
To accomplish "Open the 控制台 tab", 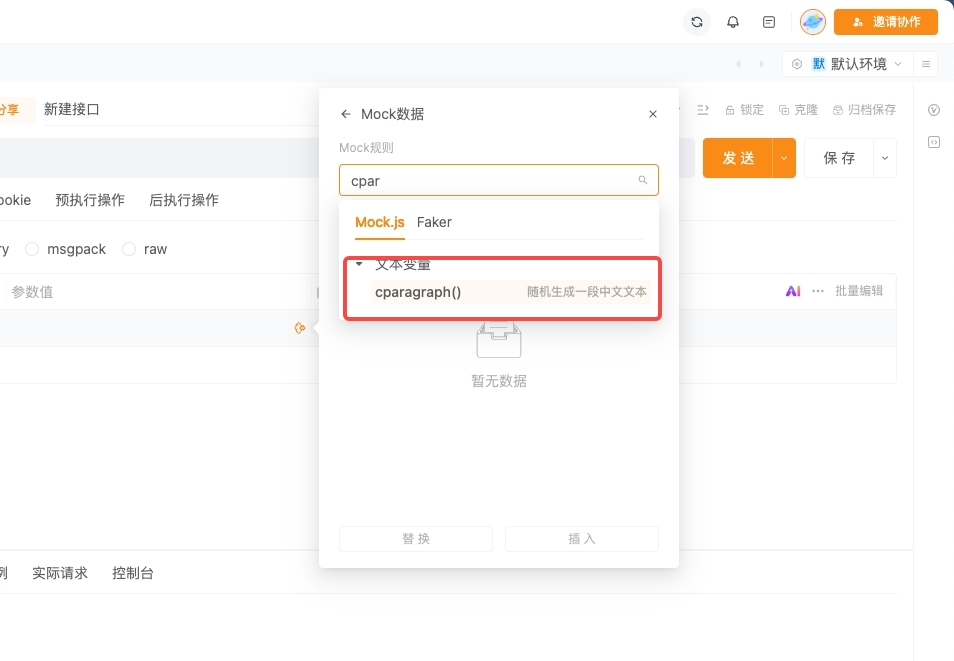I will click(132, 573).
